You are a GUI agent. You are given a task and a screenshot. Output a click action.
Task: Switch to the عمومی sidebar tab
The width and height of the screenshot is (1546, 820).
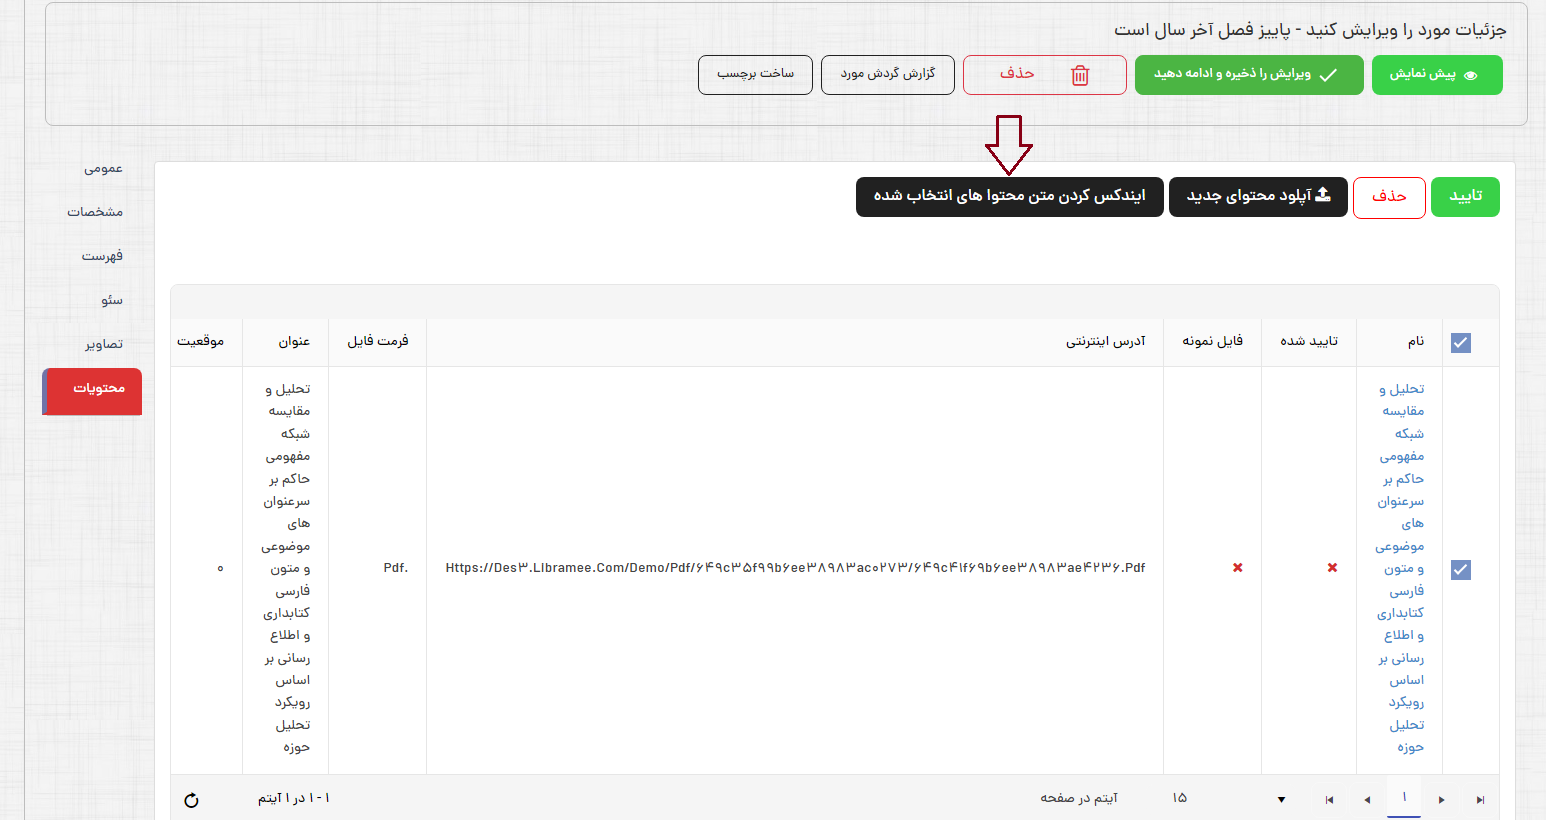103,169
